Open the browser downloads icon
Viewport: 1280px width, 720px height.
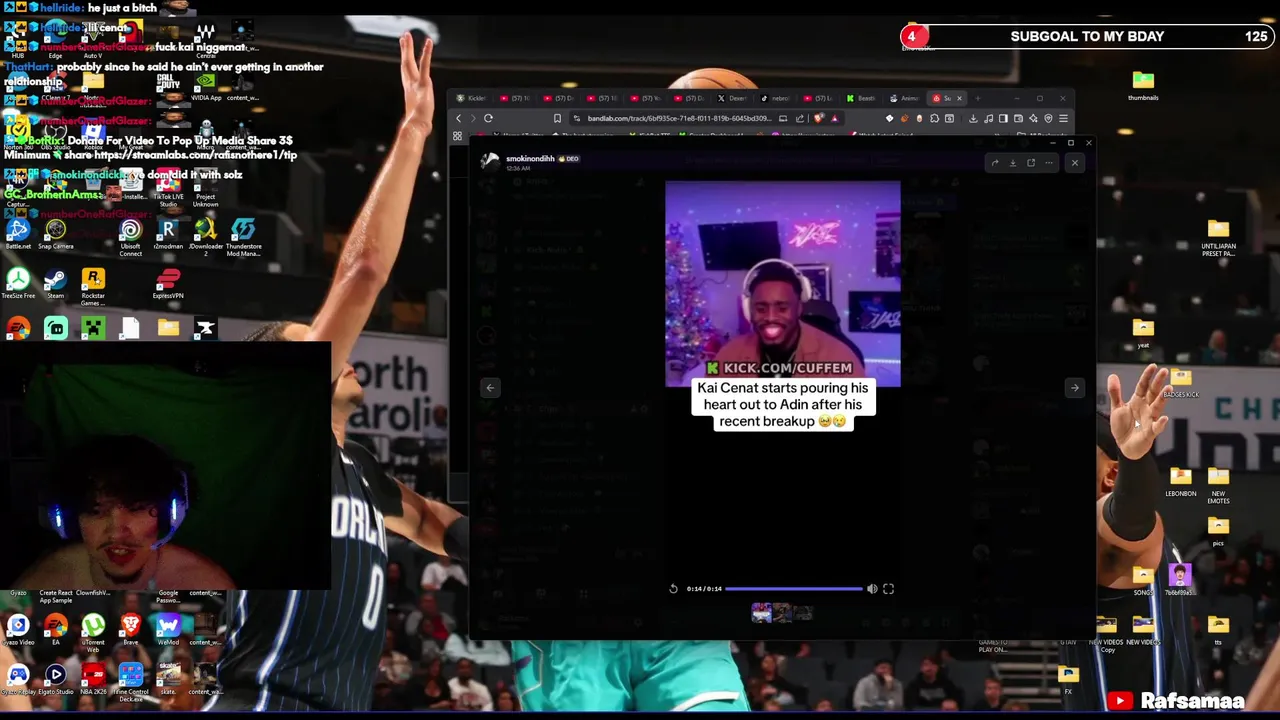973,118
